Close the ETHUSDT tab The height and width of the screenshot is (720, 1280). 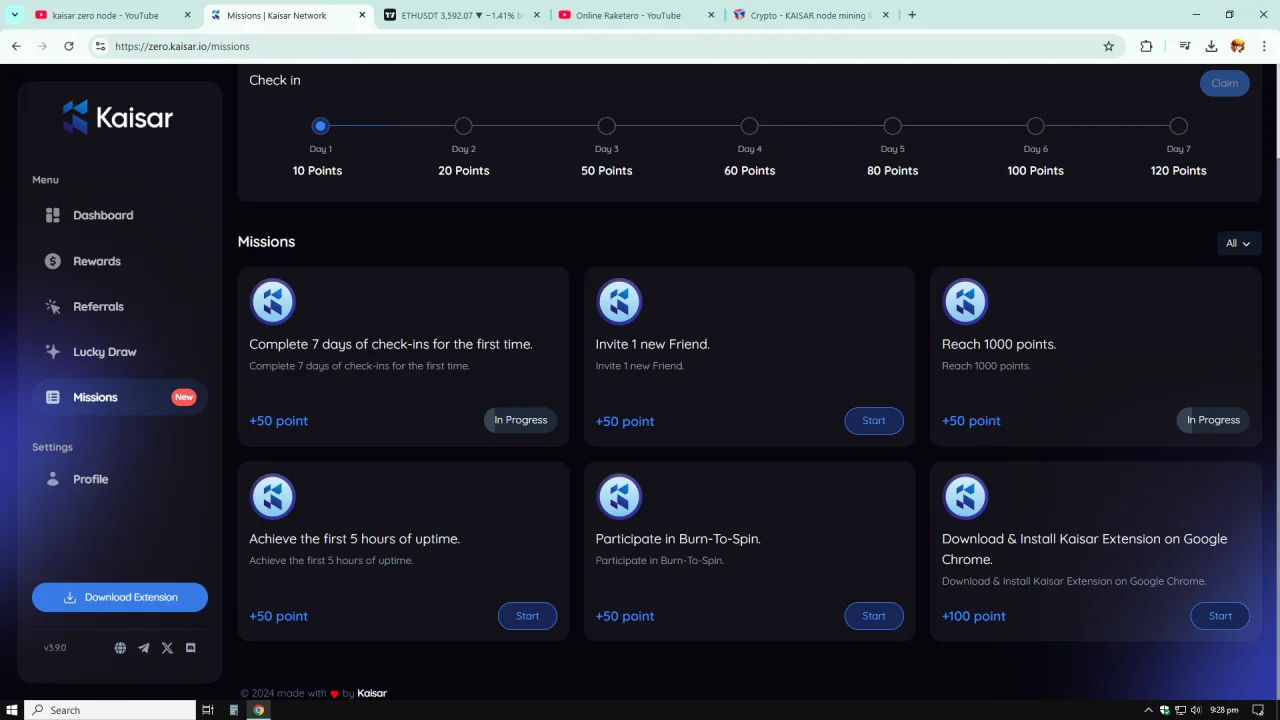[537, 15]
